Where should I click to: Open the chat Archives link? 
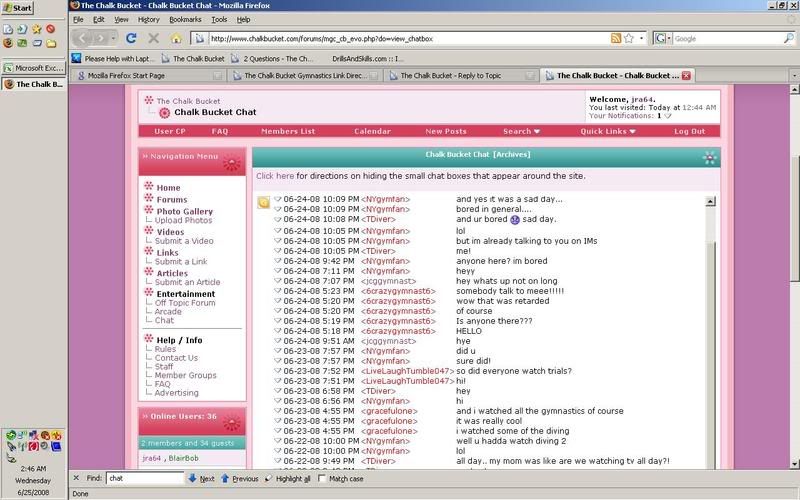point(512,154)
